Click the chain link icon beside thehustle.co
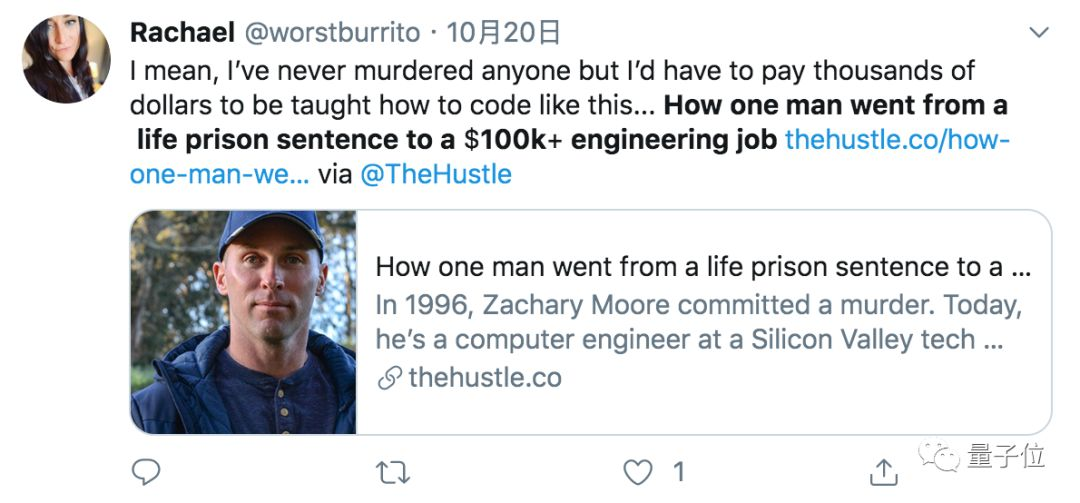The image size is (1080, 503). pos(390,378)
